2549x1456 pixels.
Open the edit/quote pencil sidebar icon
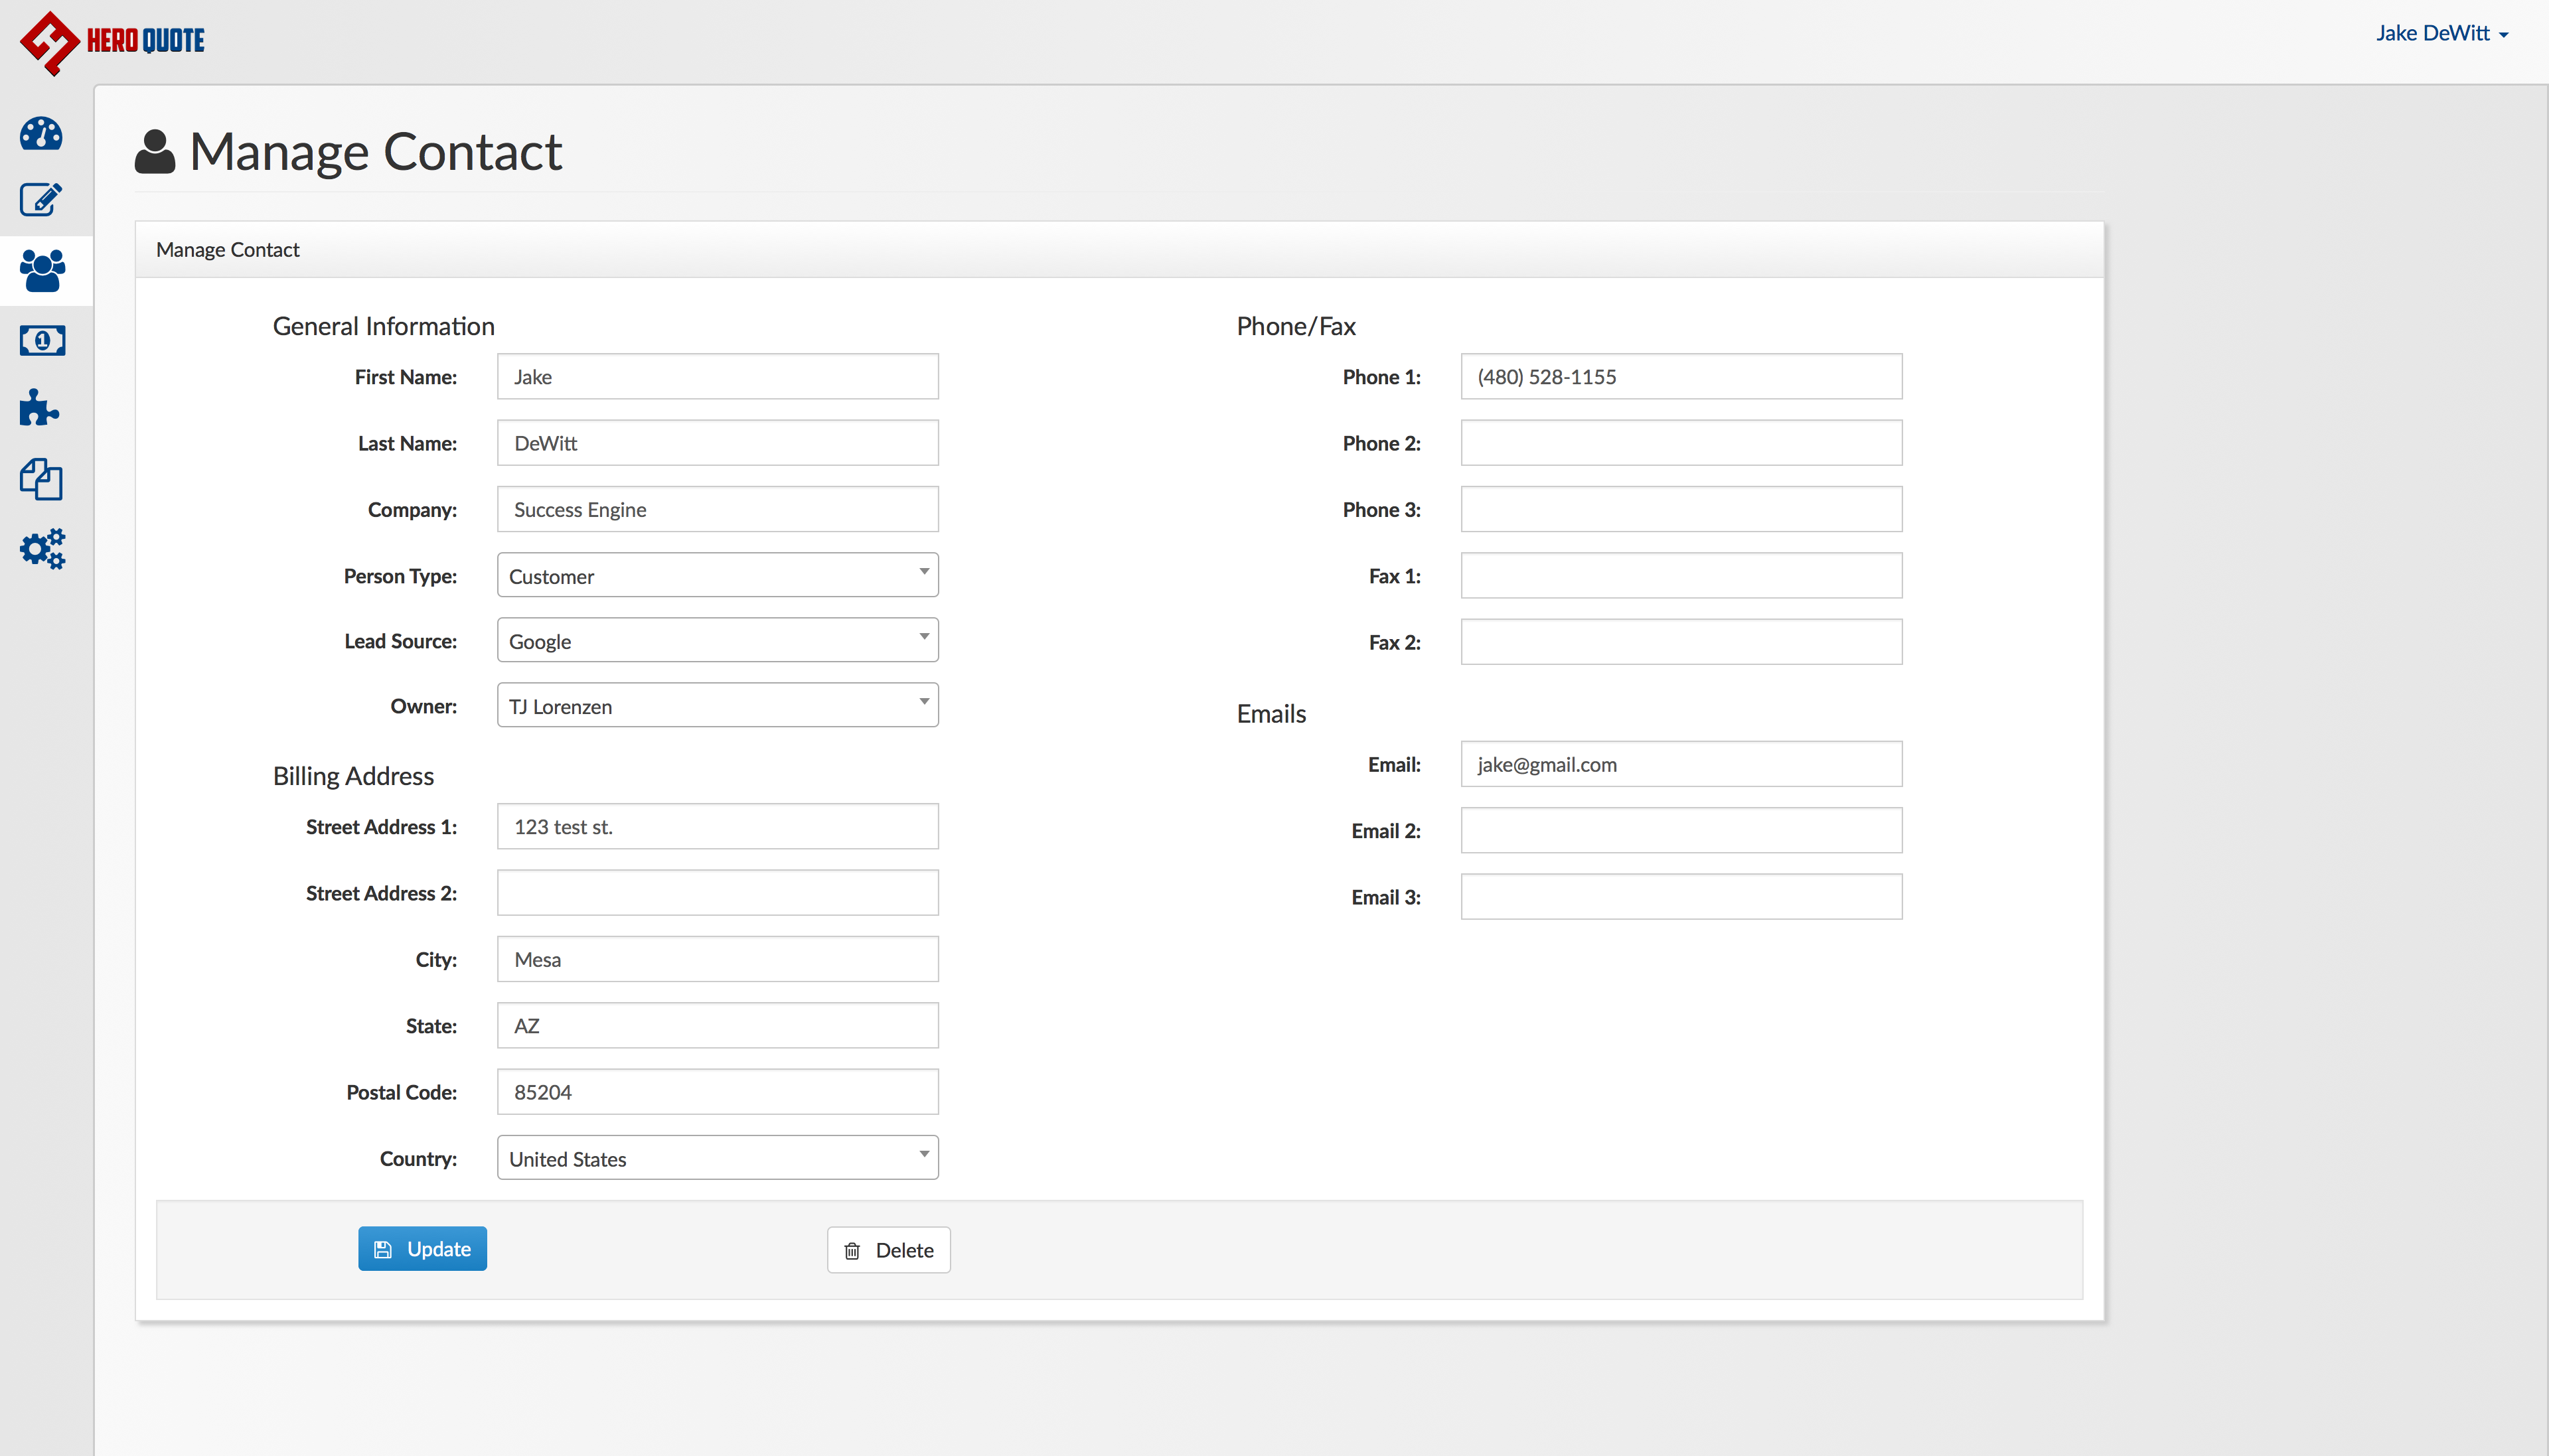coord(41,200)
